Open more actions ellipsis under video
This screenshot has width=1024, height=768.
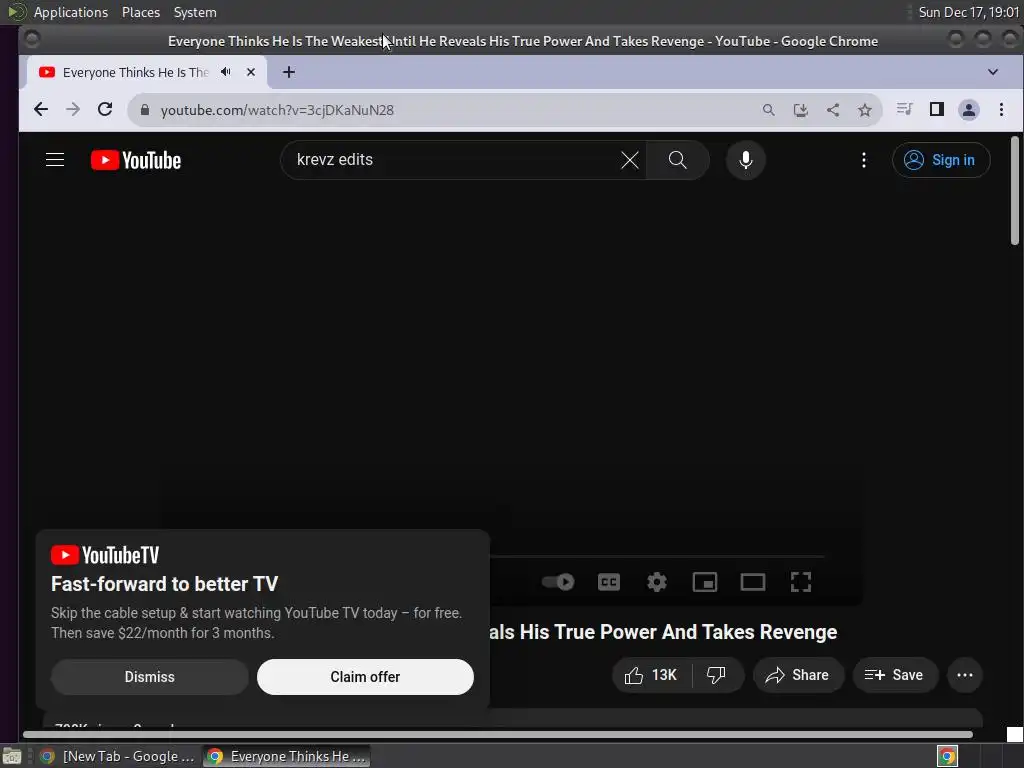(x=965, y=675)
